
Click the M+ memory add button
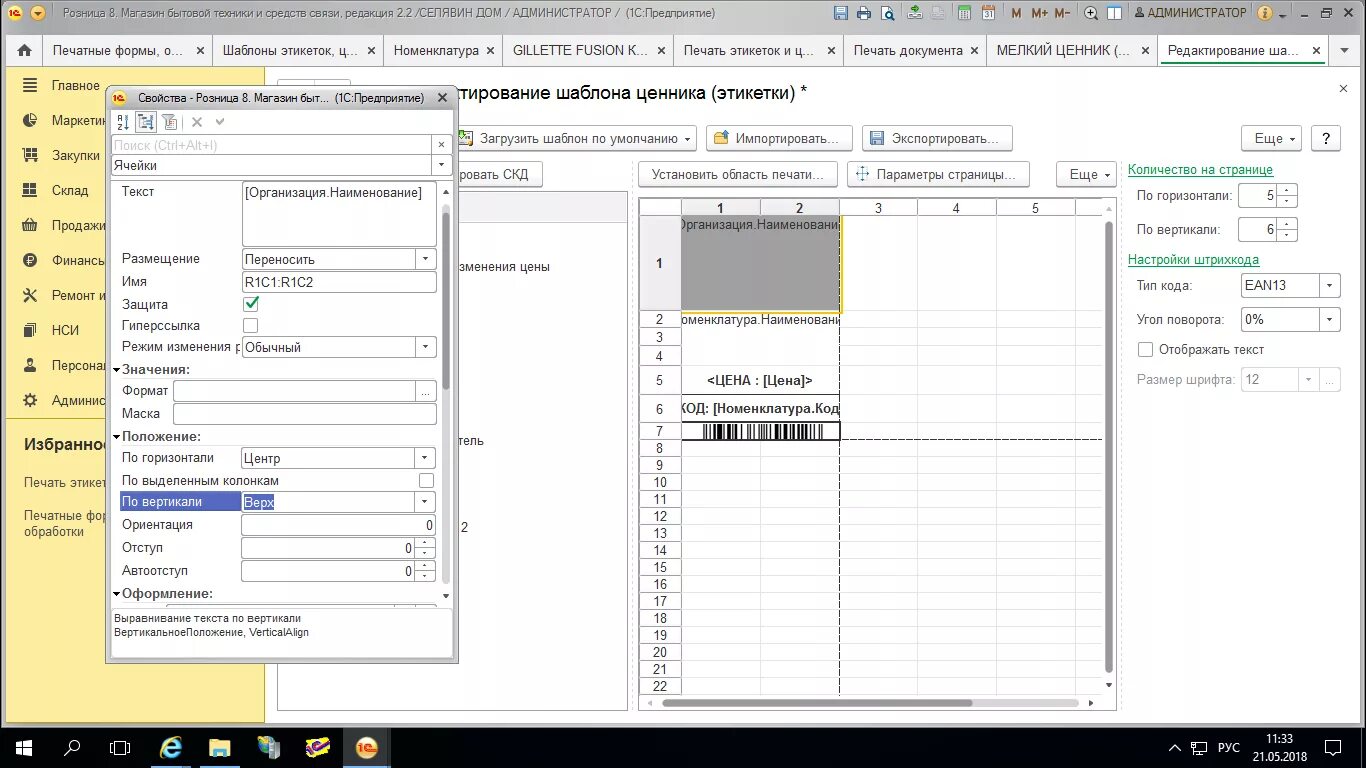click(1039, 14)
